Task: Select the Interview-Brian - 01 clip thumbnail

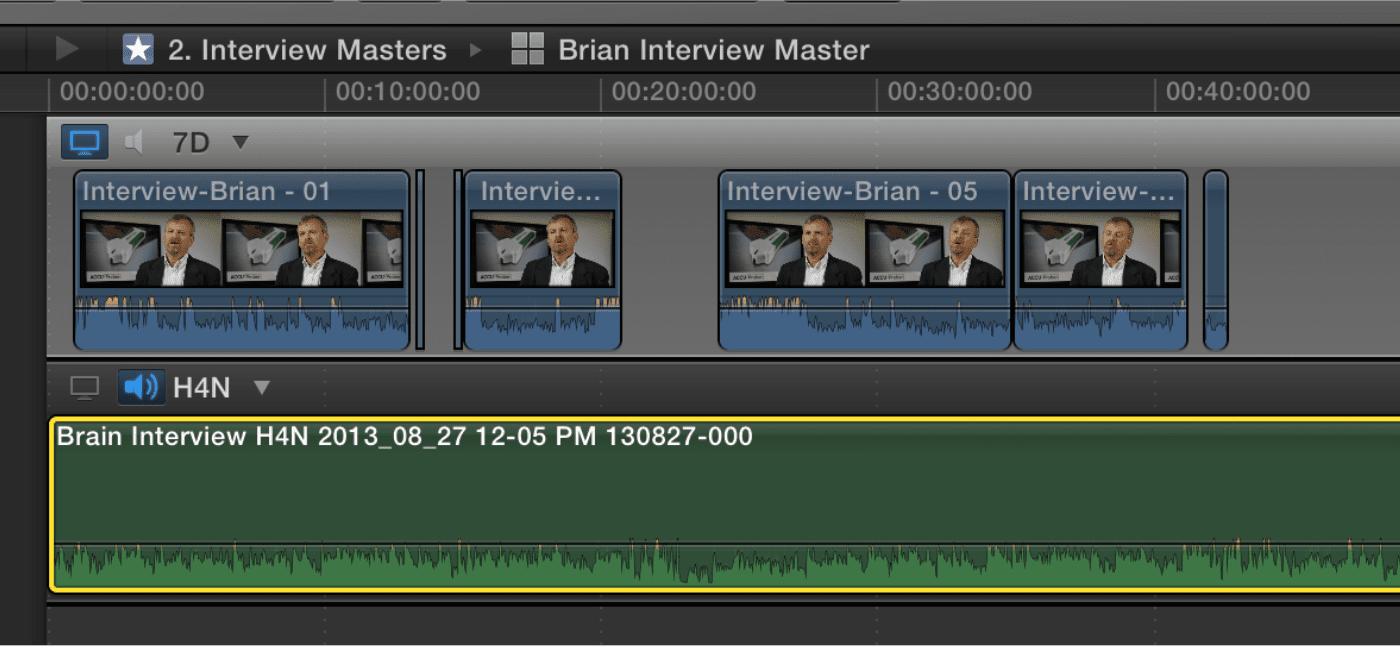Action: point(241,248)
